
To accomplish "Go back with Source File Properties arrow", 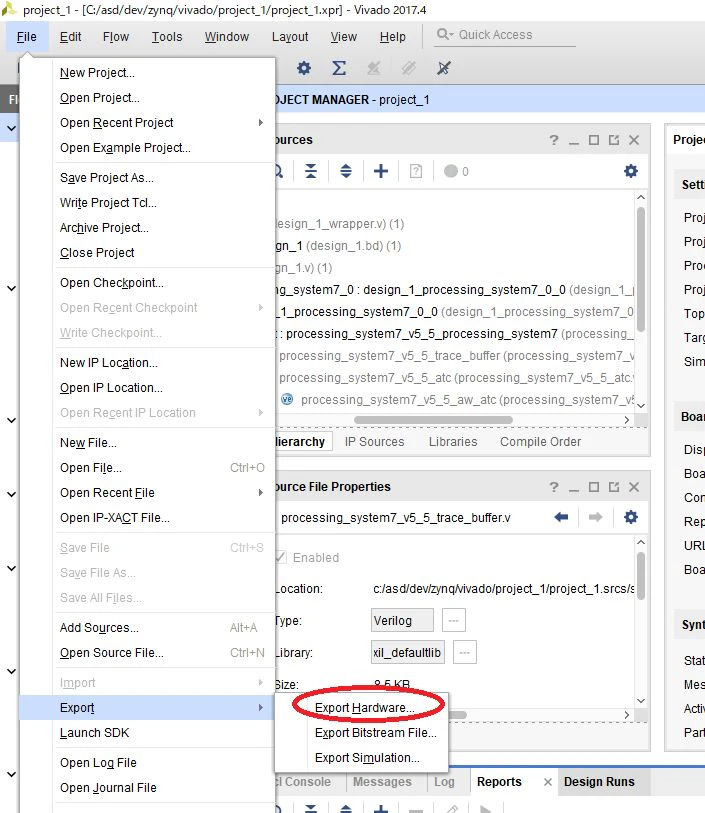I will 561,517.
